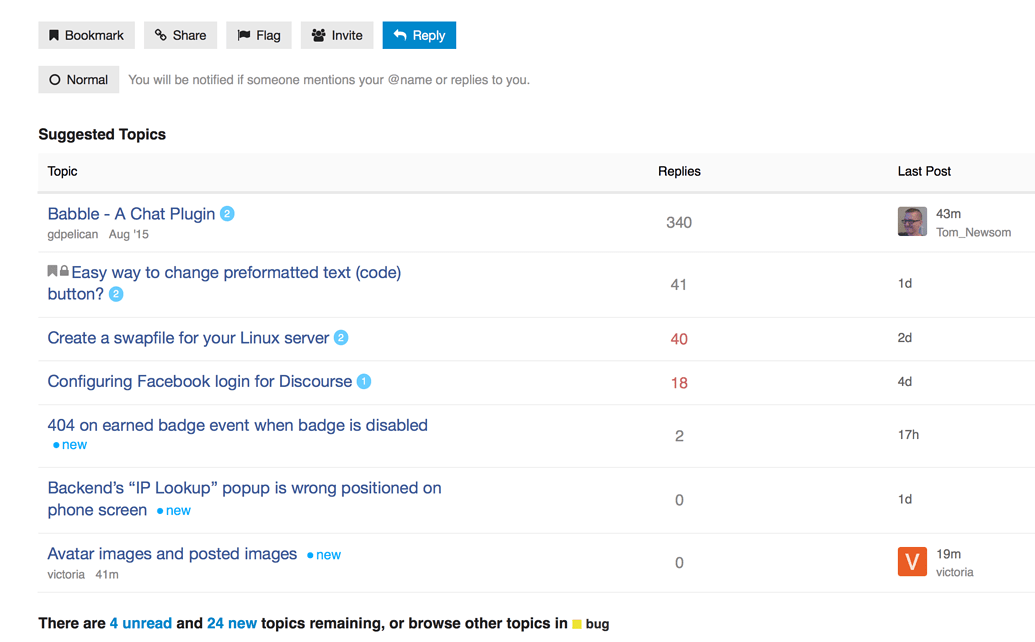
Task: Open the Normal notification level dropdown
Action: pos(78,80)
